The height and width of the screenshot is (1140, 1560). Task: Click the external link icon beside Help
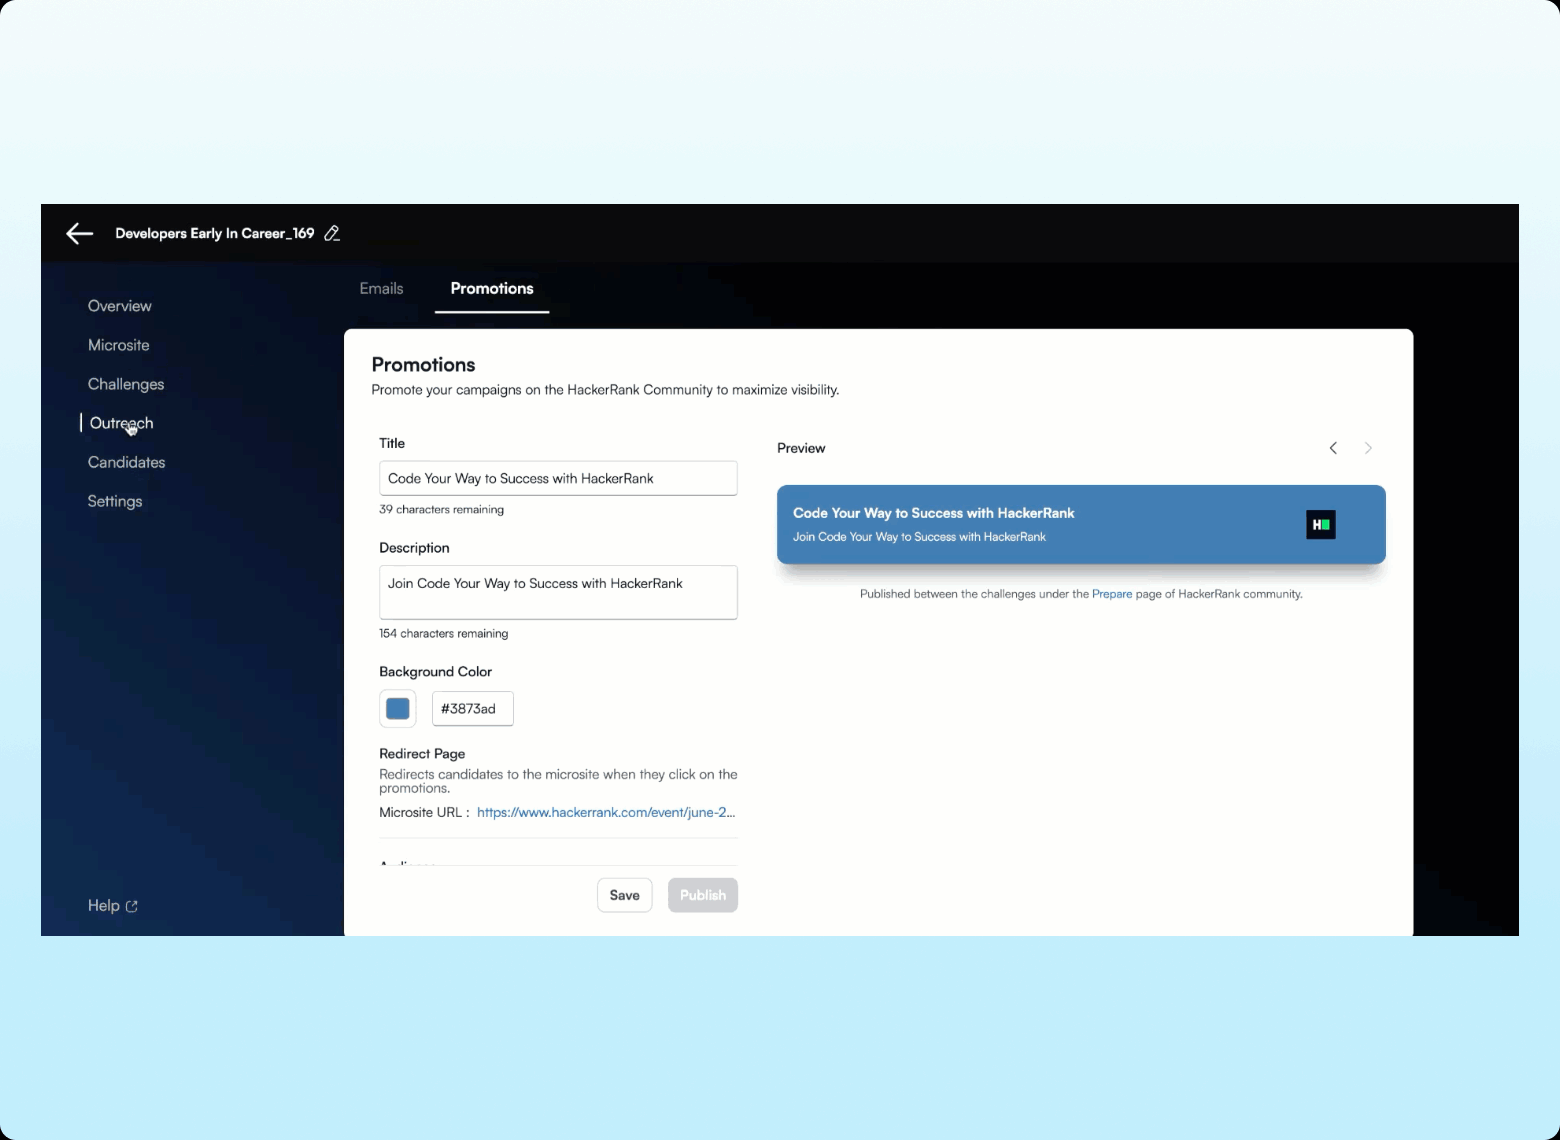[131, 906]
